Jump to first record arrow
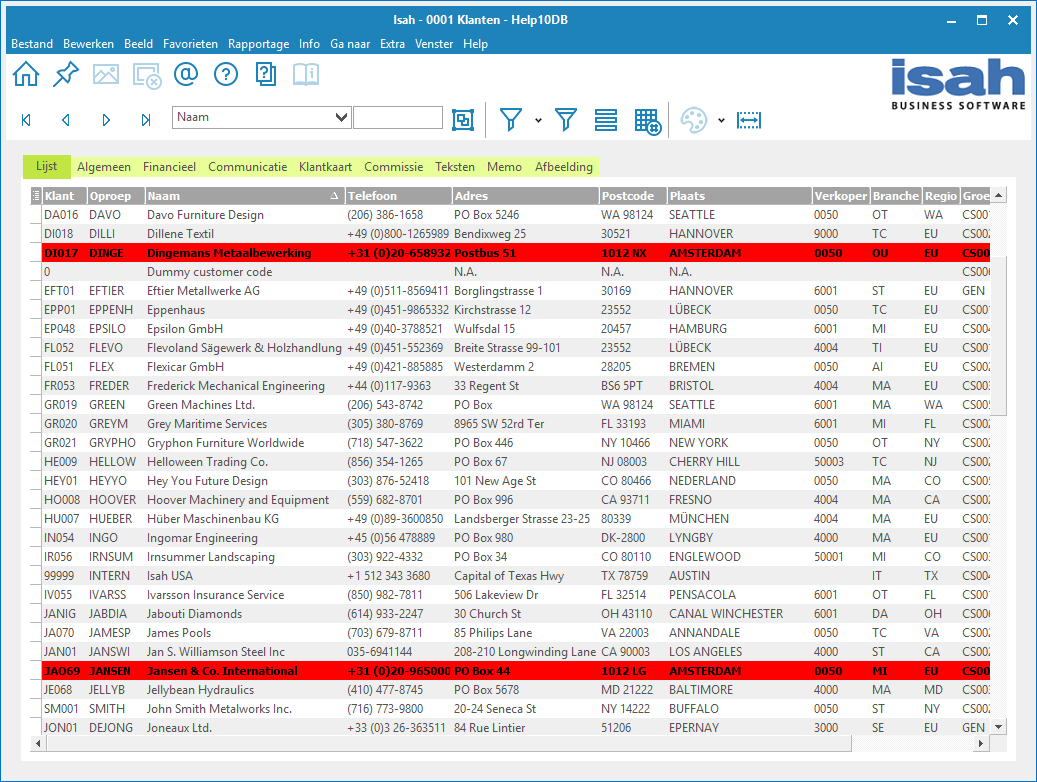The width and height of the screenshot is (1037, 782). (x=26, y=120)
